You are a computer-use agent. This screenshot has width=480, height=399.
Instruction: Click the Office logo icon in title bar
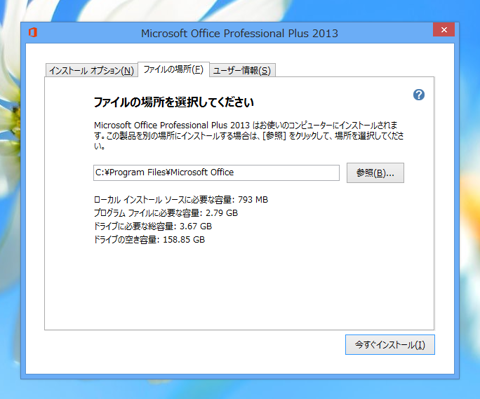tap(33, 33)
